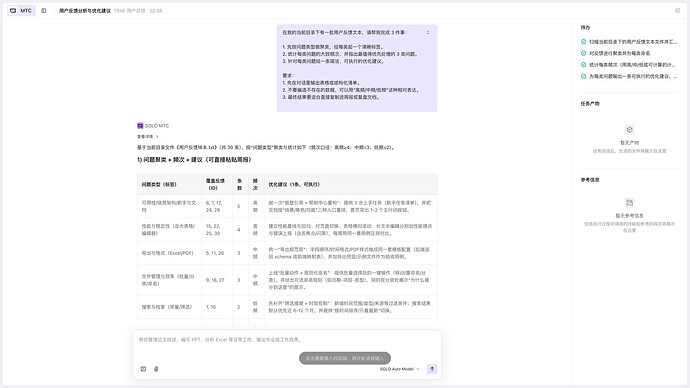Focus the chat message input field

tap(287, 340)
